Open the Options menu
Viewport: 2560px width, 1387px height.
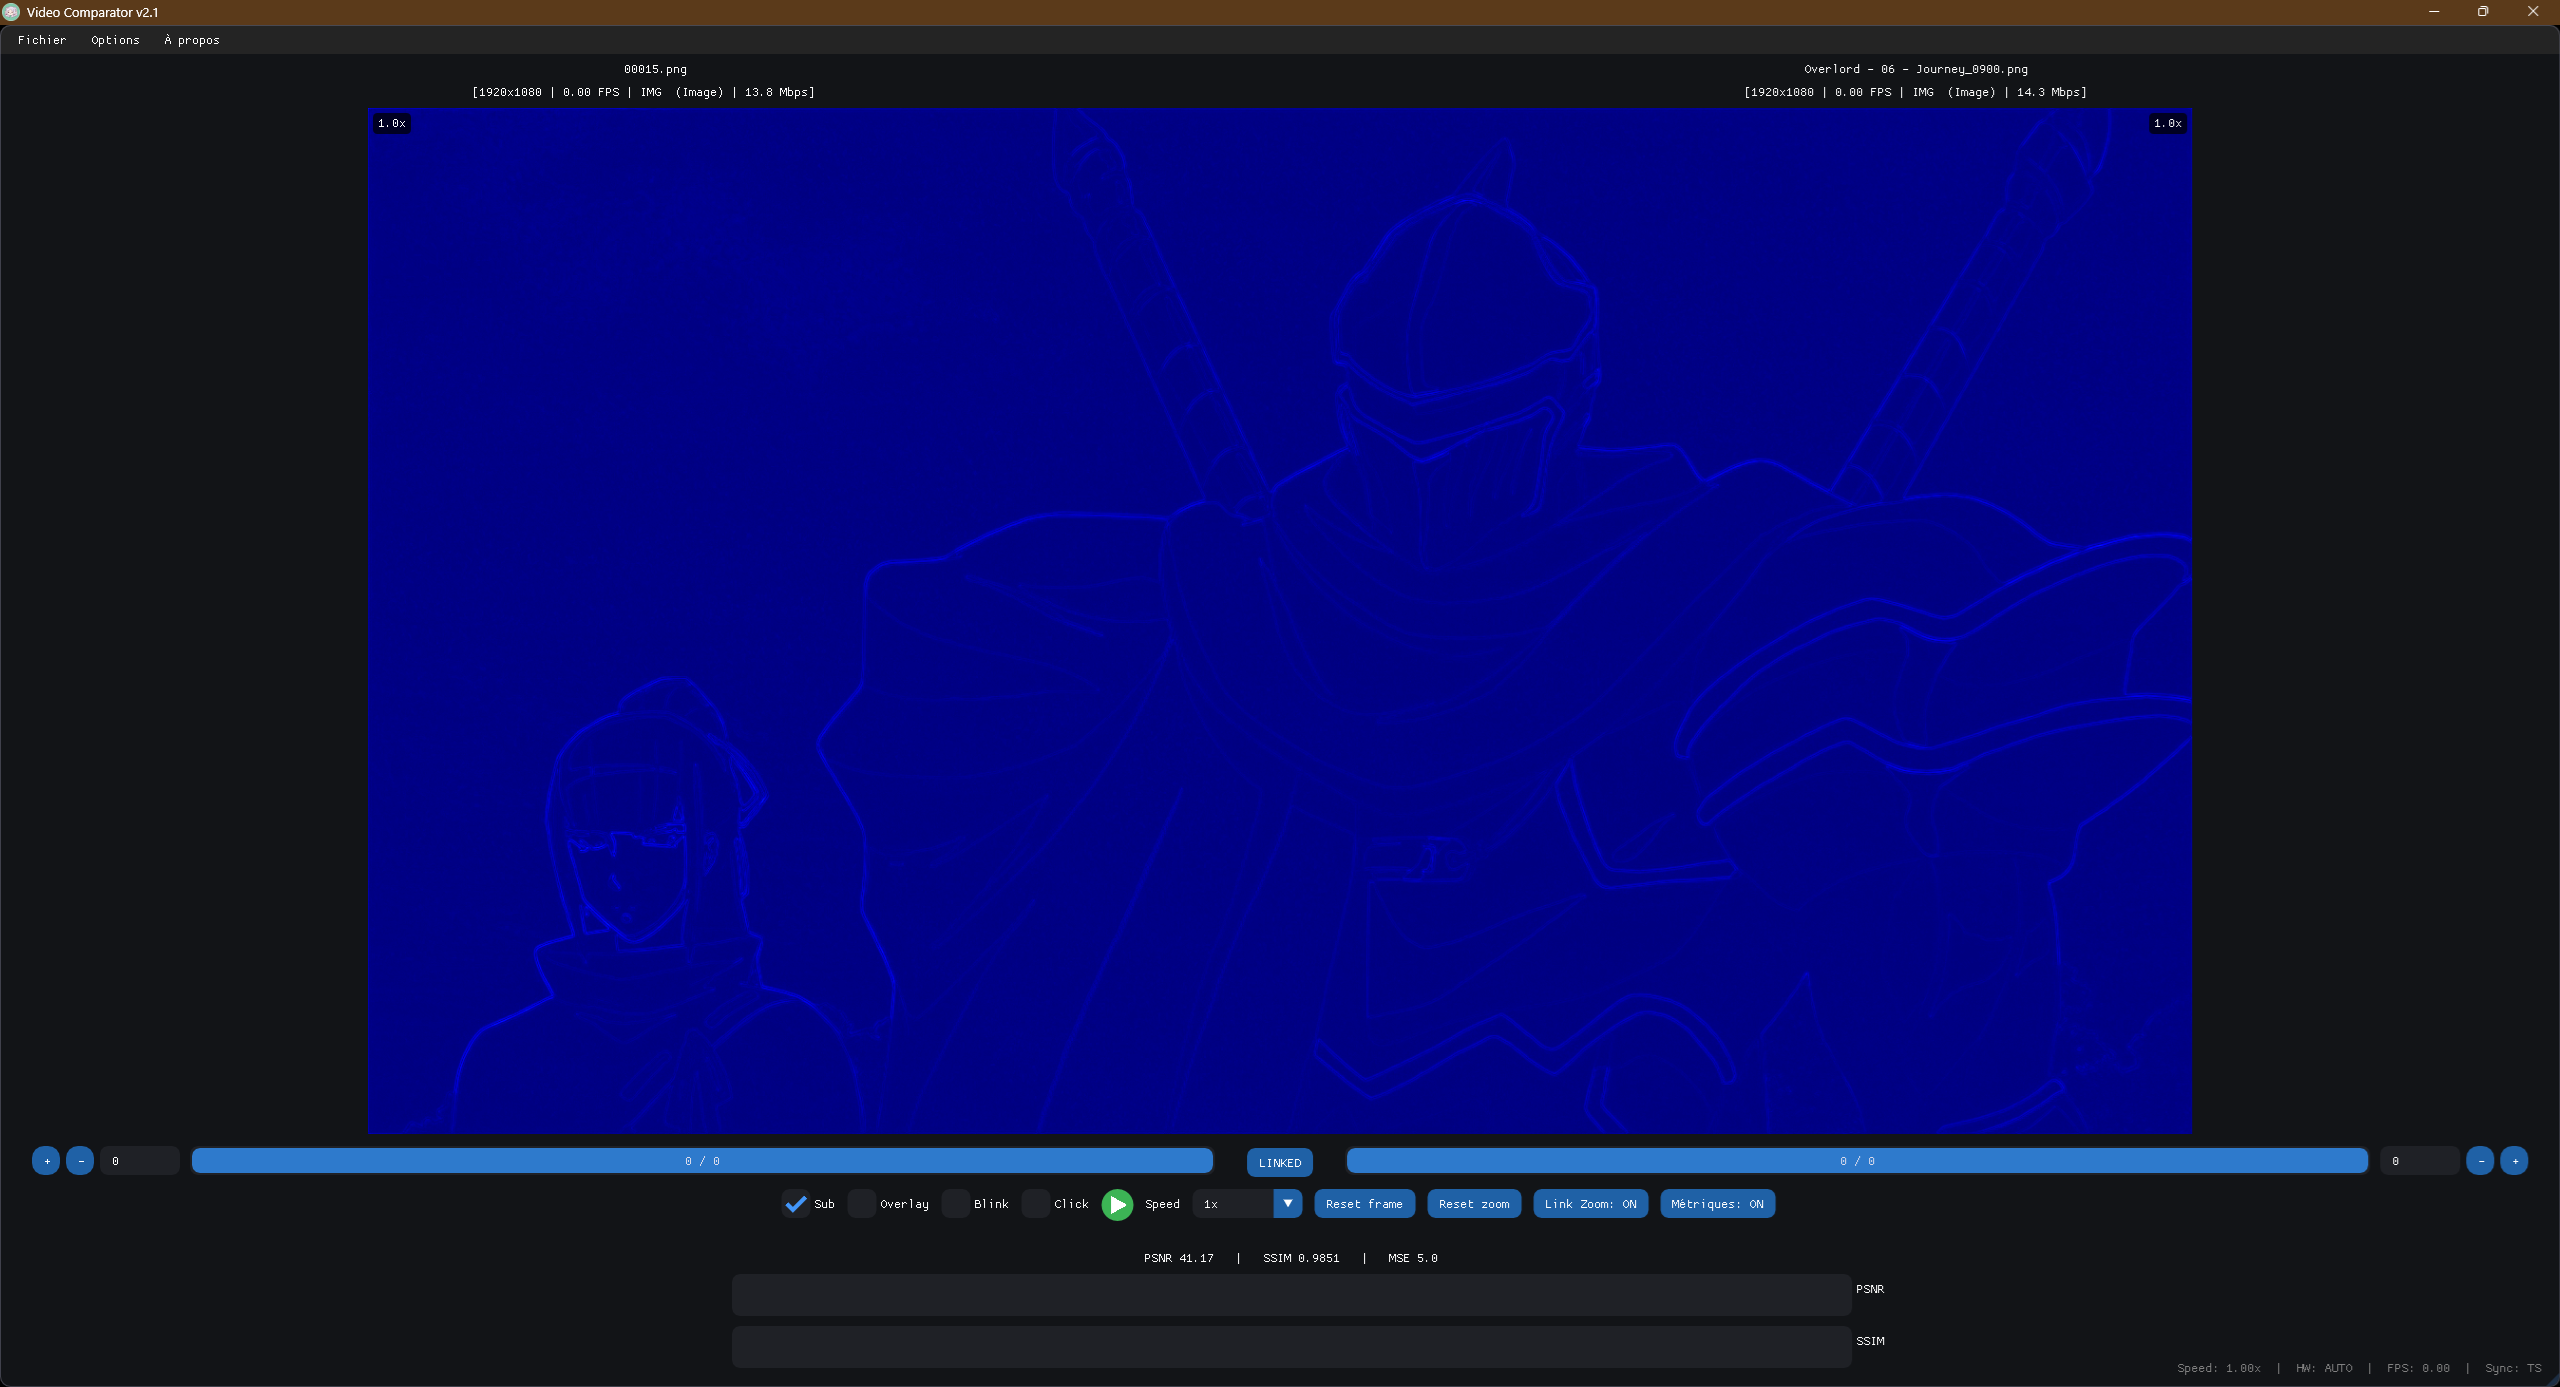(115, 40)
